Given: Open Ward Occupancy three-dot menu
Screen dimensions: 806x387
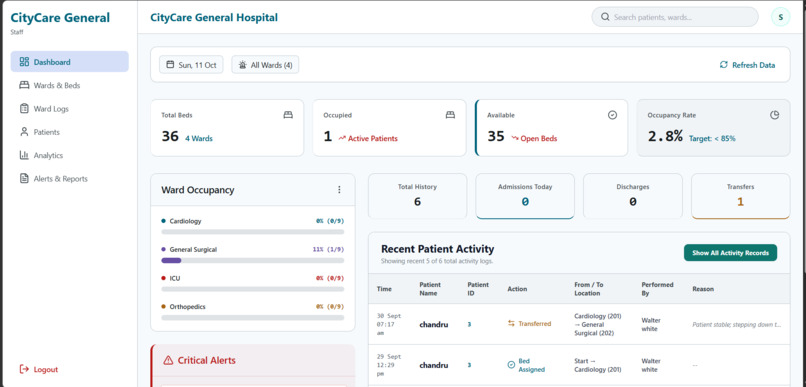Looking at the screenshot, I should pos(339,190).
